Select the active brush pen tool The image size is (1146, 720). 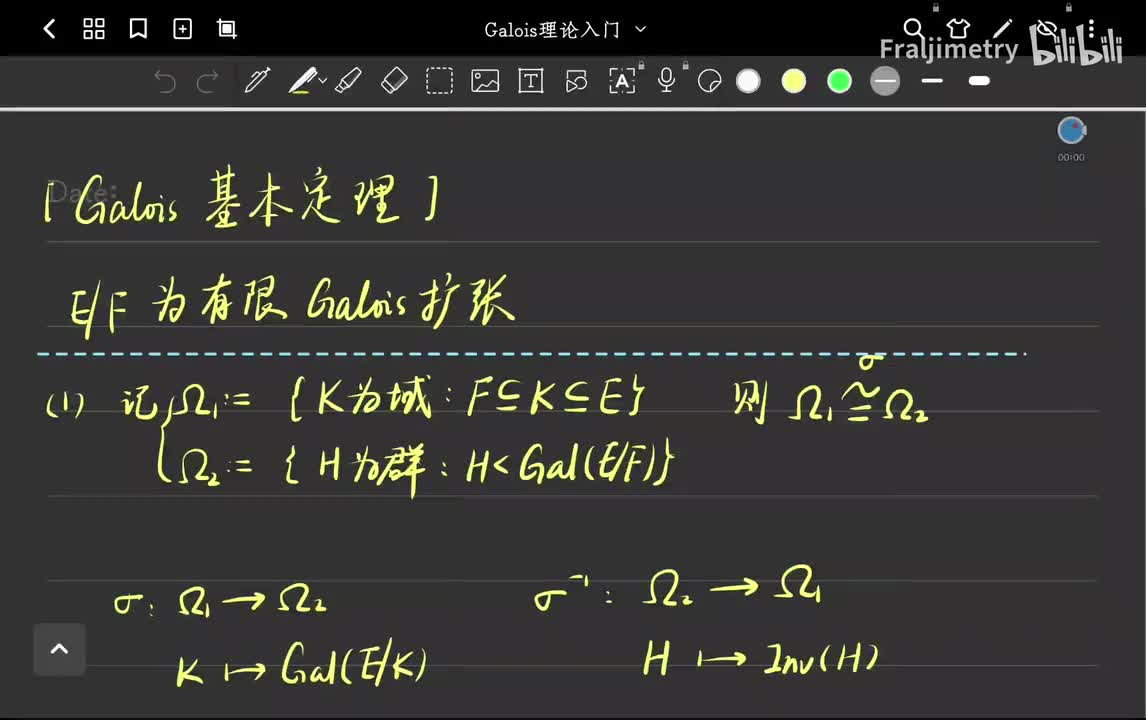pos(302,80)
